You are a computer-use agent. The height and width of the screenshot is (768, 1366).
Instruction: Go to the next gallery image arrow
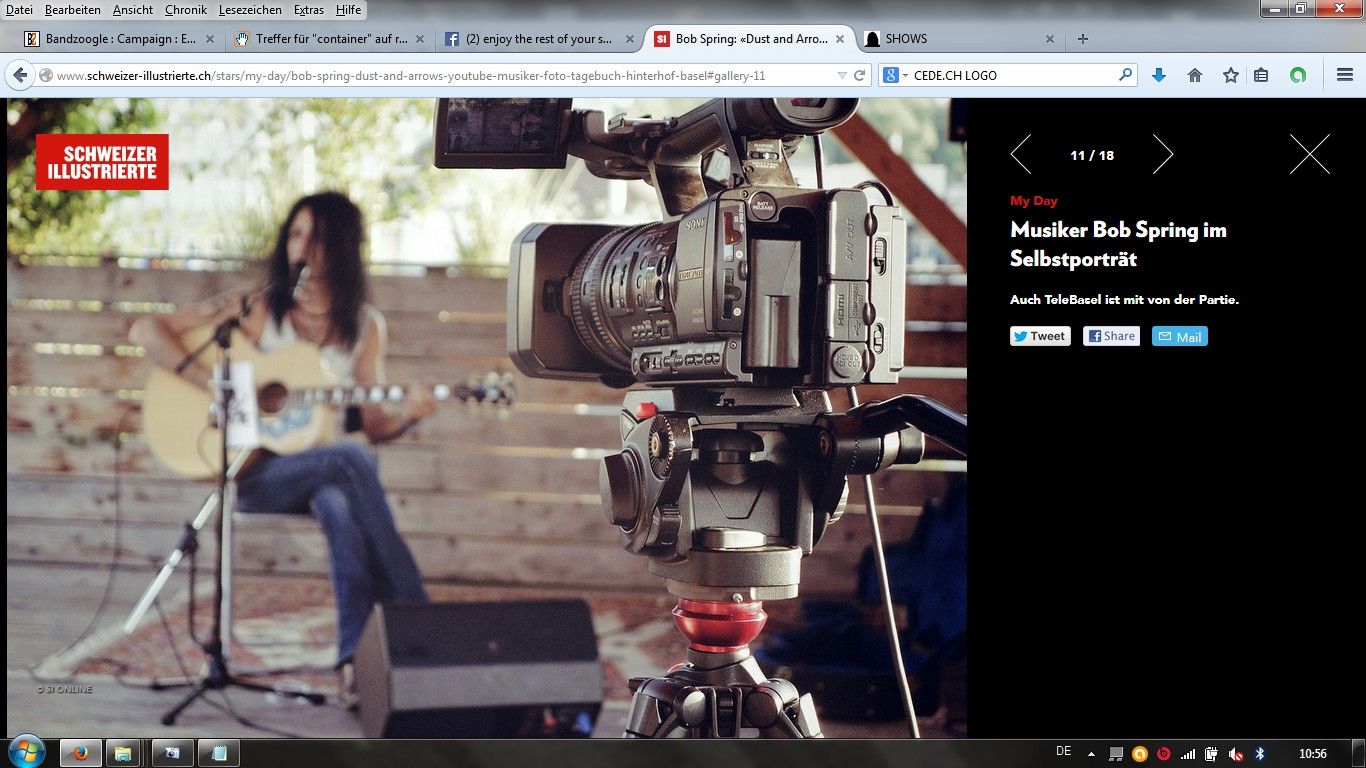coord(1162,155)
